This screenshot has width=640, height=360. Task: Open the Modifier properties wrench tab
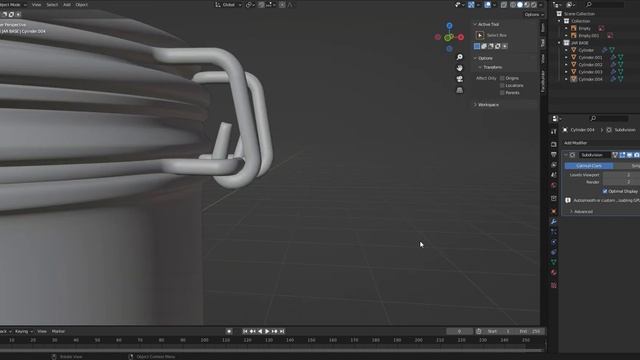pyautogui.click(x=553, y=222)
